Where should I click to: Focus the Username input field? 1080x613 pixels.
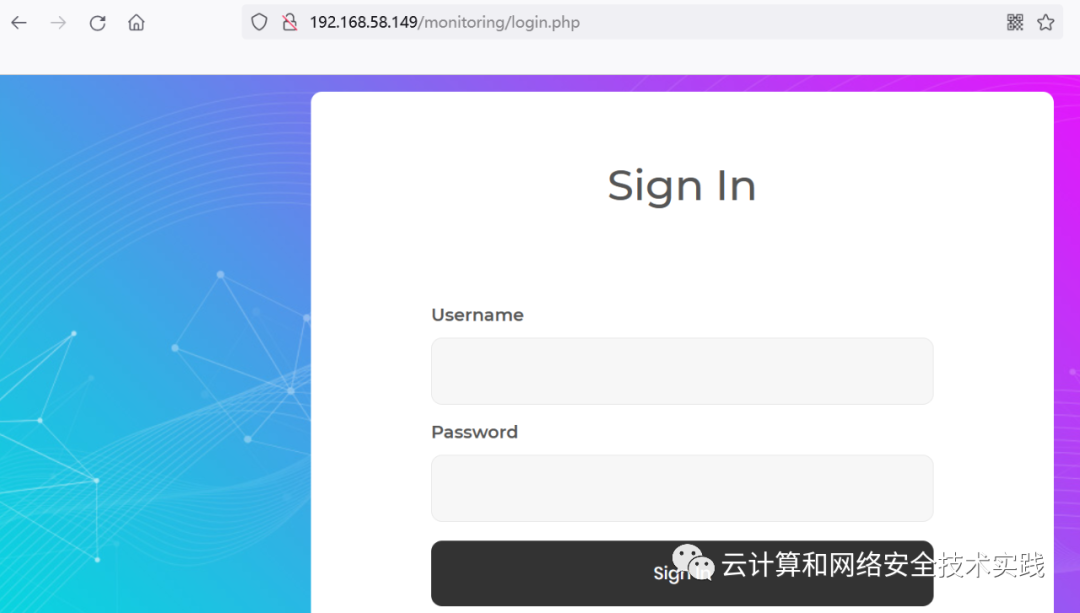point(682,371)
